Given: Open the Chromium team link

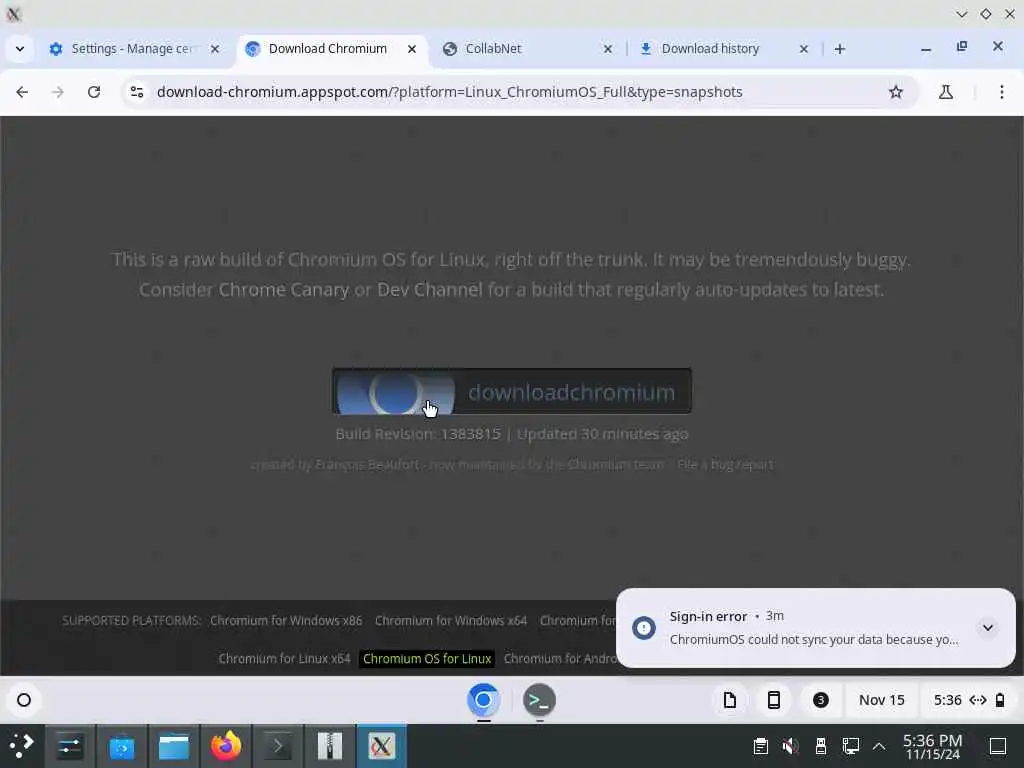Looking at the screenshot, I should coord(616,465).
